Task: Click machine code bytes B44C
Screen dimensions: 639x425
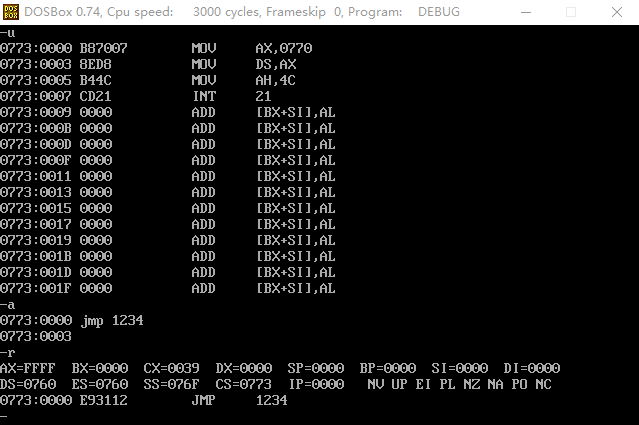Action: tap(95, 80)
